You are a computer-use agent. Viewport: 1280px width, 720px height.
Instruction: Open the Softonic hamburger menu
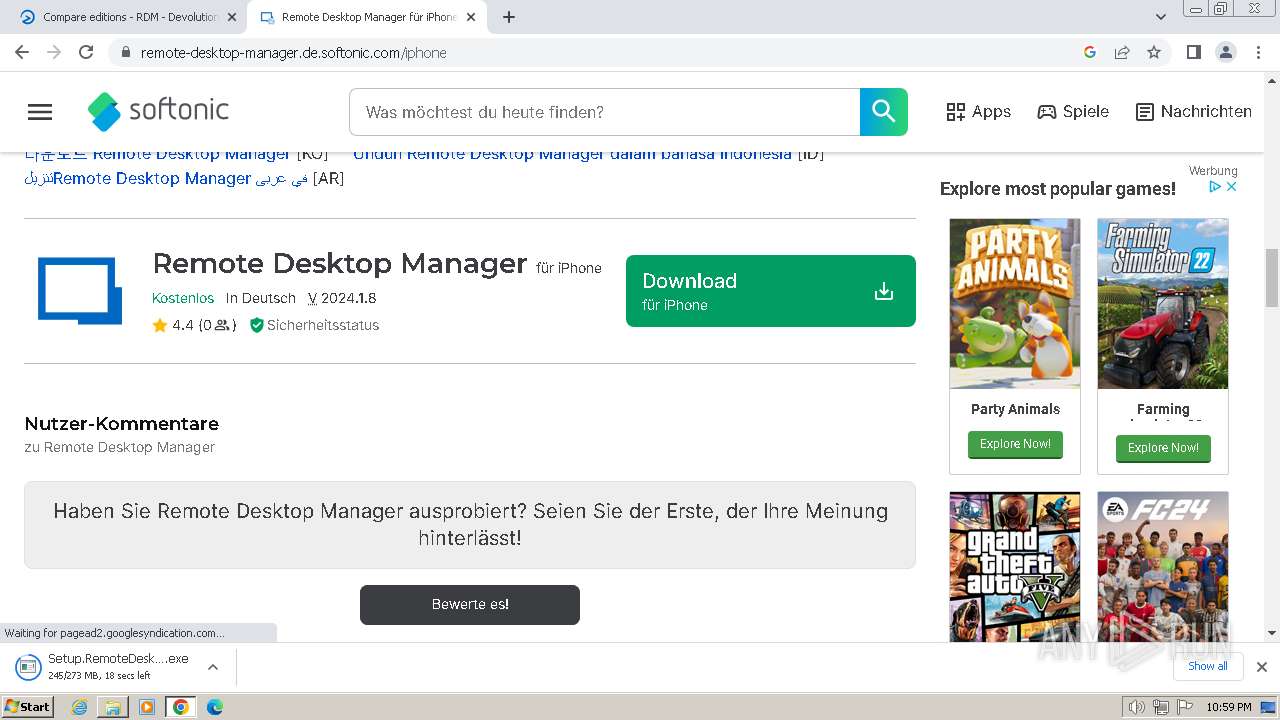click(40, 112)
